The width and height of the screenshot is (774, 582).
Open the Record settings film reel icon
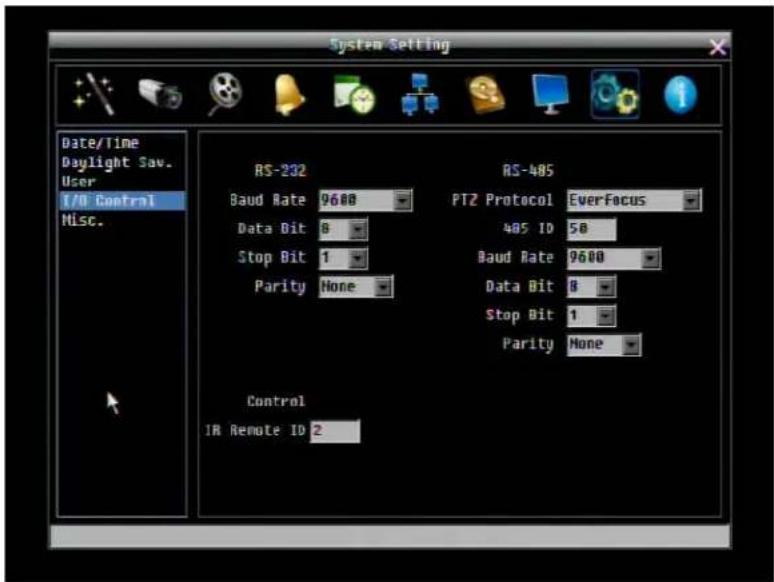[225, 94]
